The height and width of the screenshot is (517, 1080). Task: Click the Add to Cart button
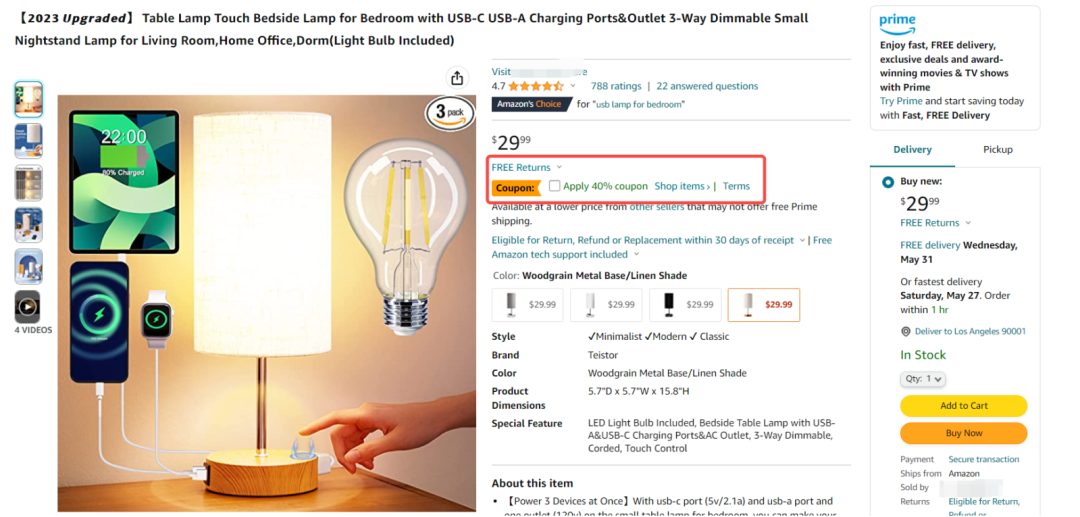(x=963, y=405)
